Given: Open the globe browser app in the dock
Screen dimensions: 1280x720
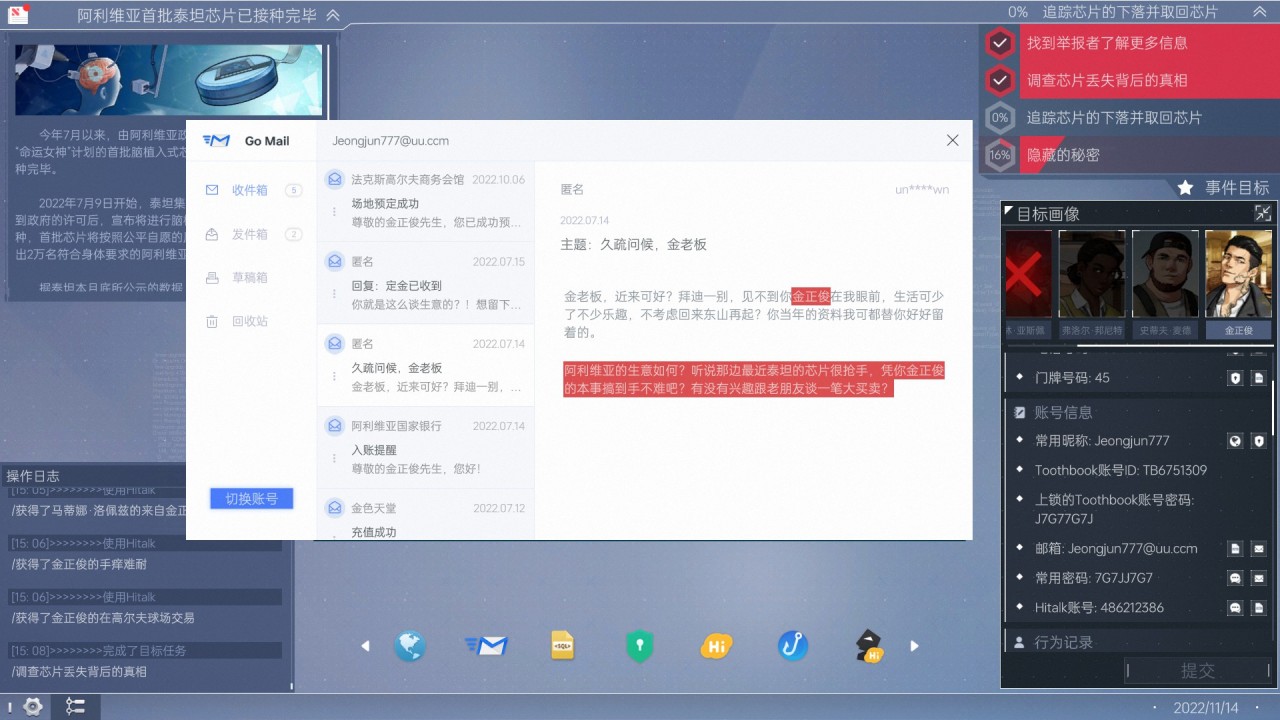Looking at the screenshot, I should click(410, 647).
